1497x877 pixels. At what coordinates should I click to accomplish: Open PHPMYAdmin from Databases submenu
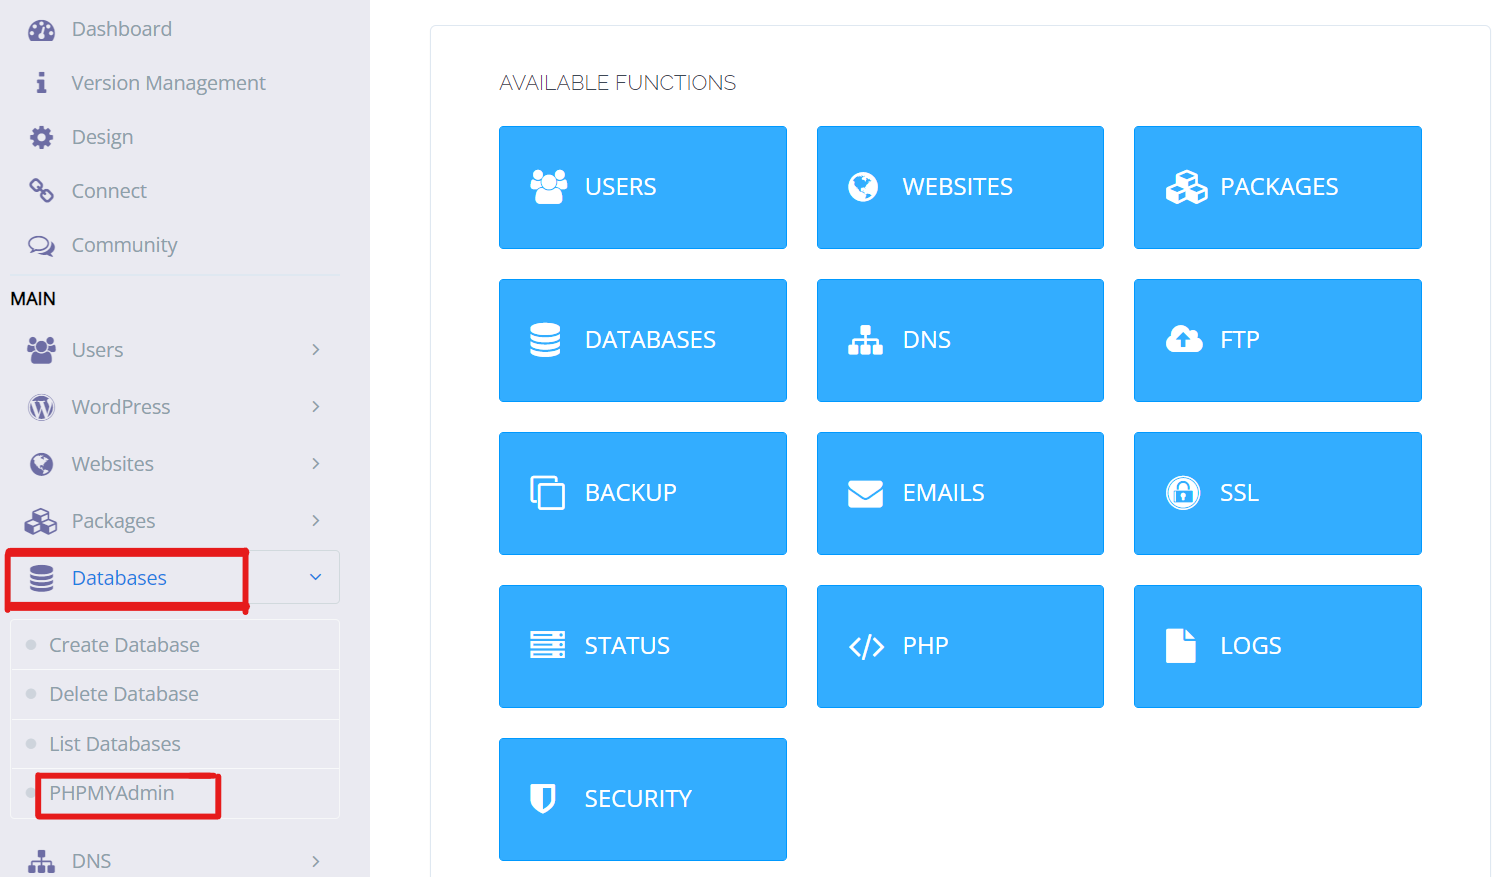[112, 793]
